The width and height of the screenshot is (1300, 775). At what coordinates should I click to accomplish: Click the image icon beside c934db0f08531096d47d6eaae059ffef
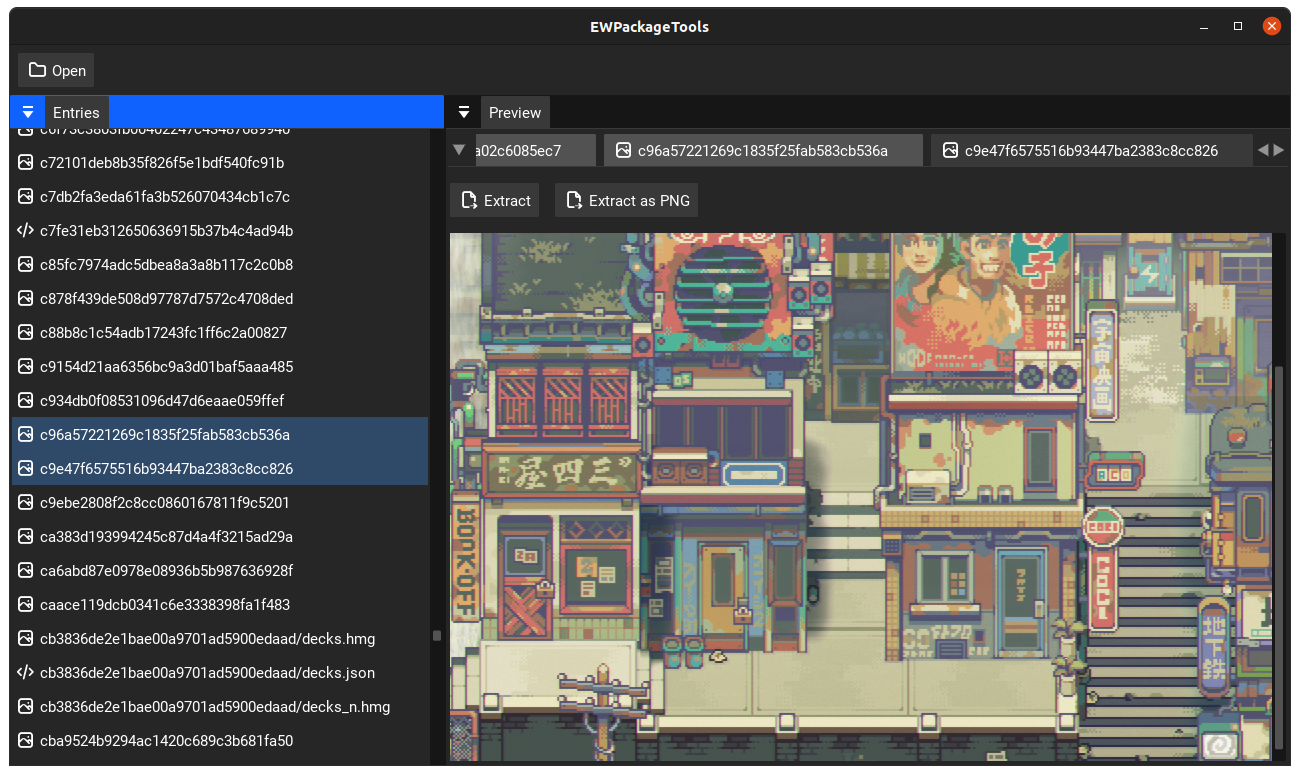click(x=26, y=400)
